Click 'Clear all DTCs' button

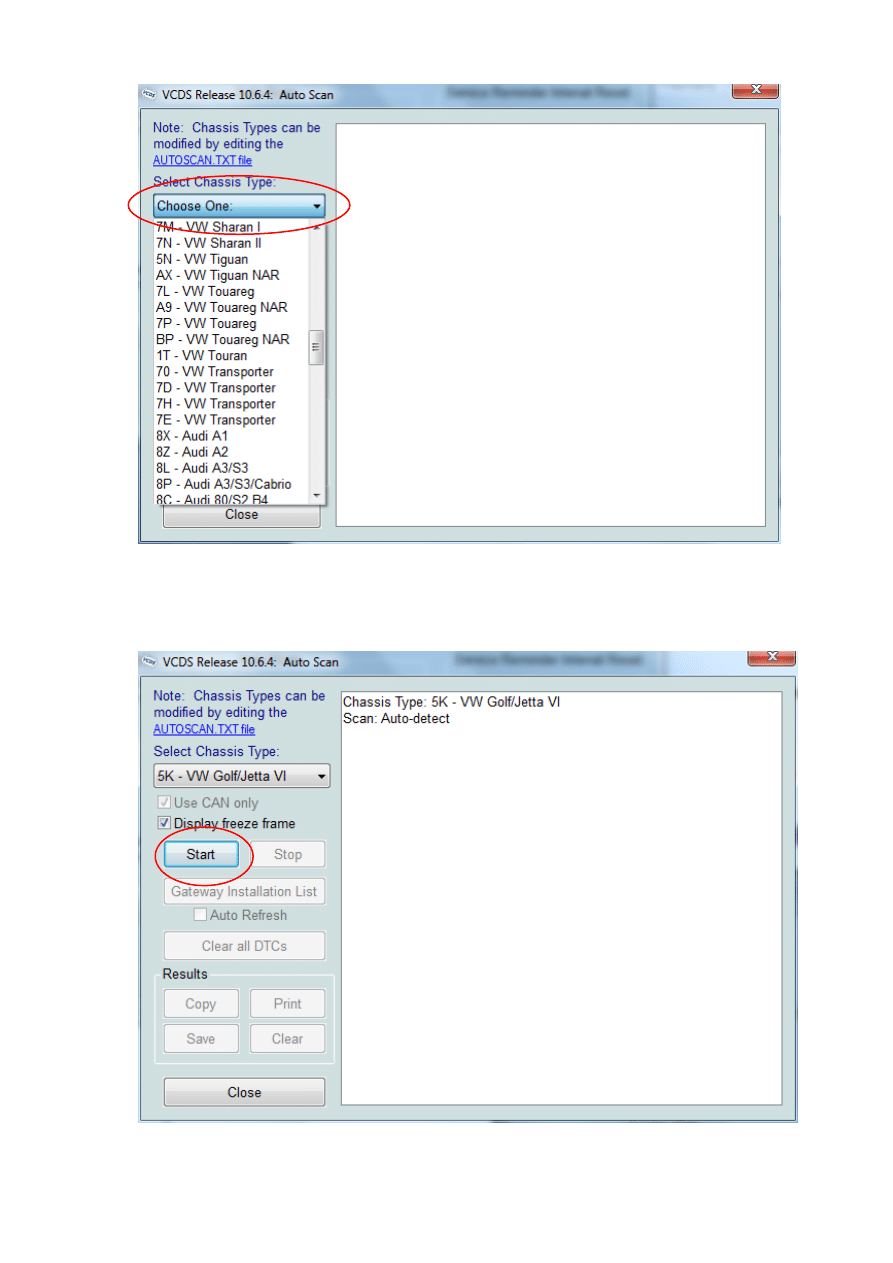244,946
